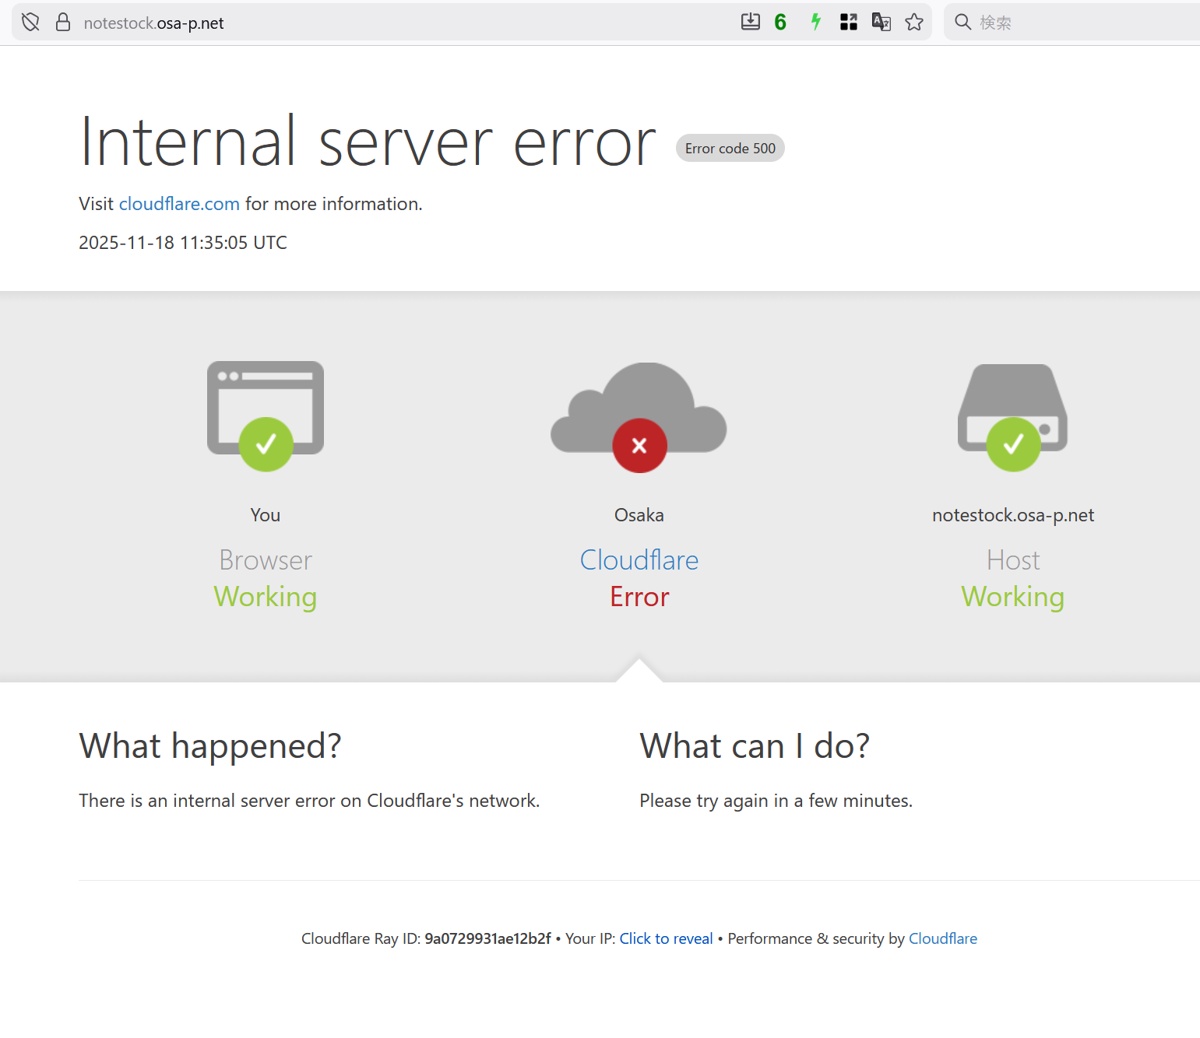Open the Cloudflare link in the footer
Image resolution: width=1200 pixels, height=1038 pixels.
coord(943,939)
